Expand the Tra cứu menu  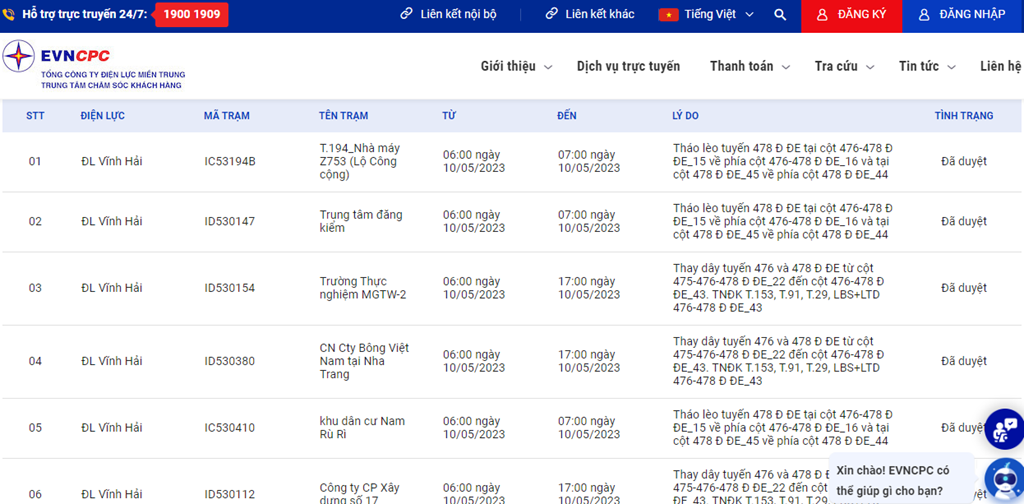(x=844, y=67)
